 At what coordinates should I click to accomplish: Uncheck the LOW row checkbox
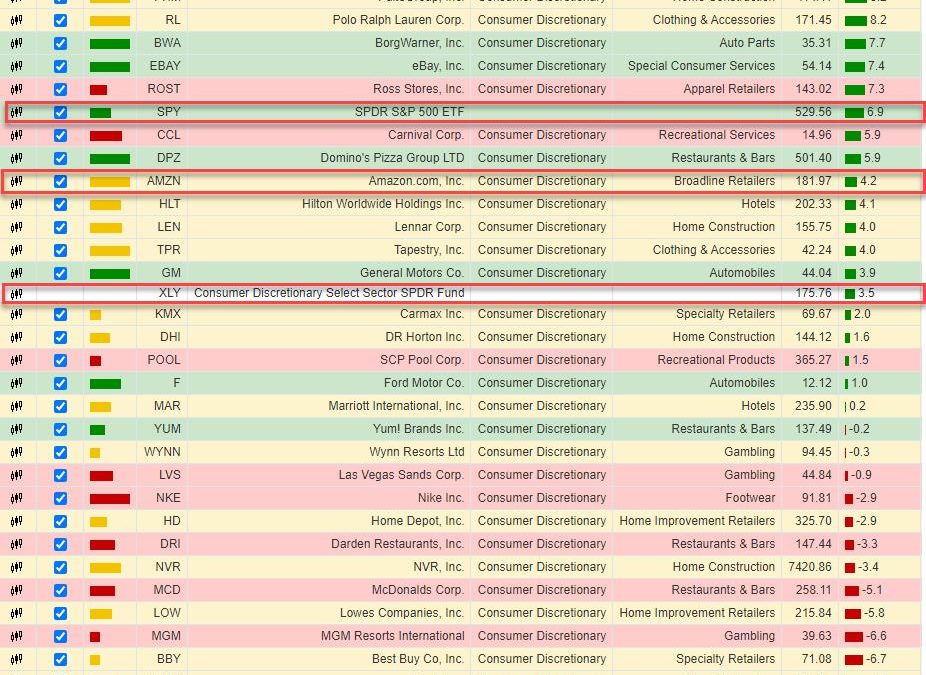[x=60, y=614]
